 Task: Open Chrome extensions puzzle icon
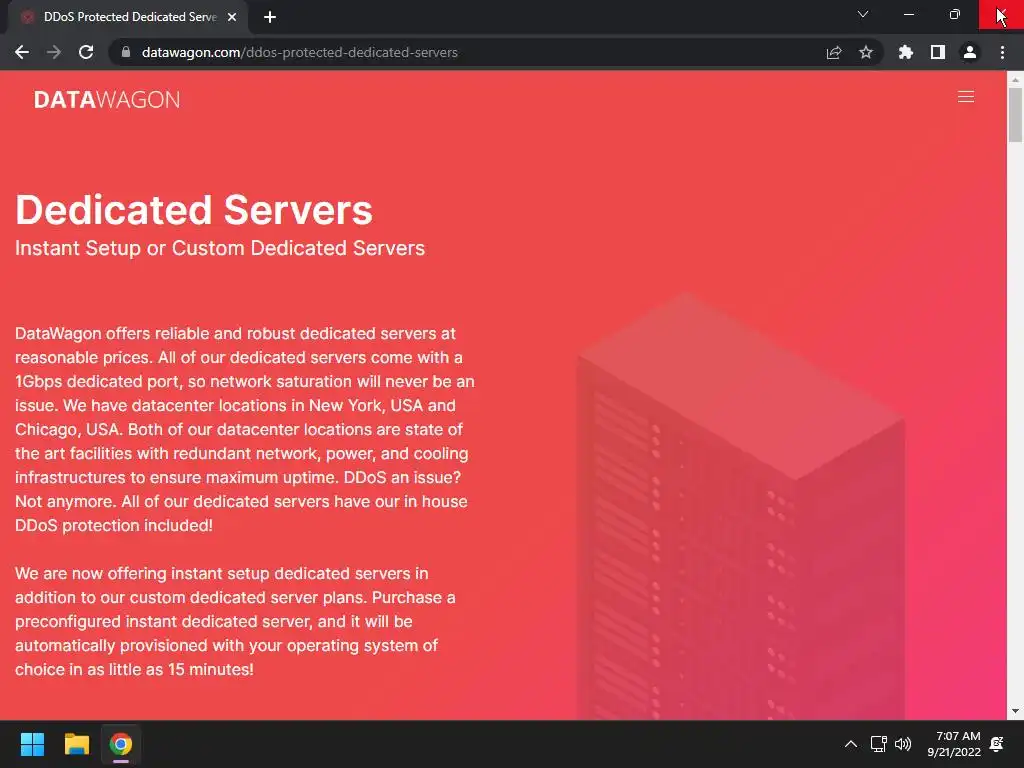coord(905,52)
